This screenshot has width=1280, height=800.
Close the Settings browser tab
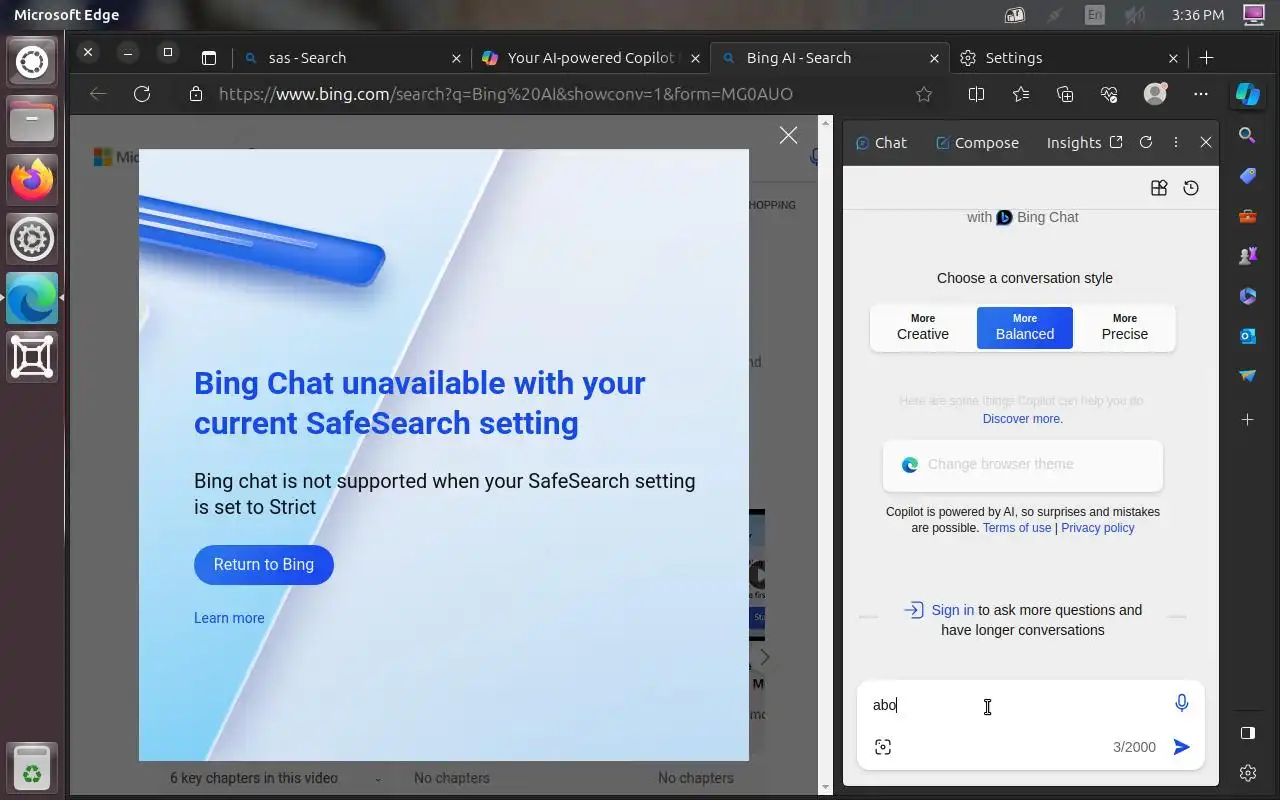point(1174,58)
